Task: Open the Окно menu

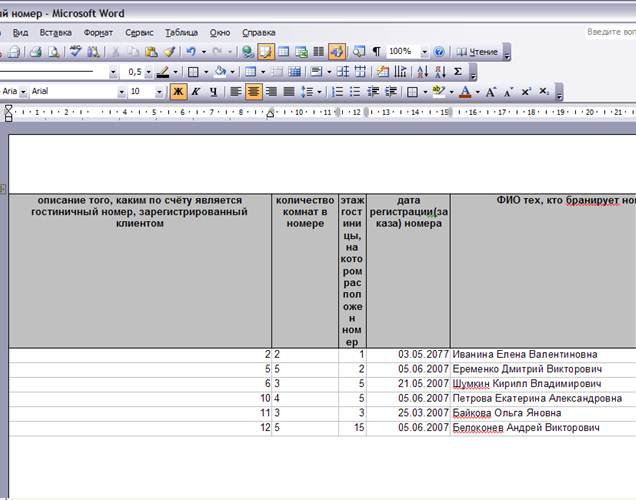Action: click(x=220, y=33)
